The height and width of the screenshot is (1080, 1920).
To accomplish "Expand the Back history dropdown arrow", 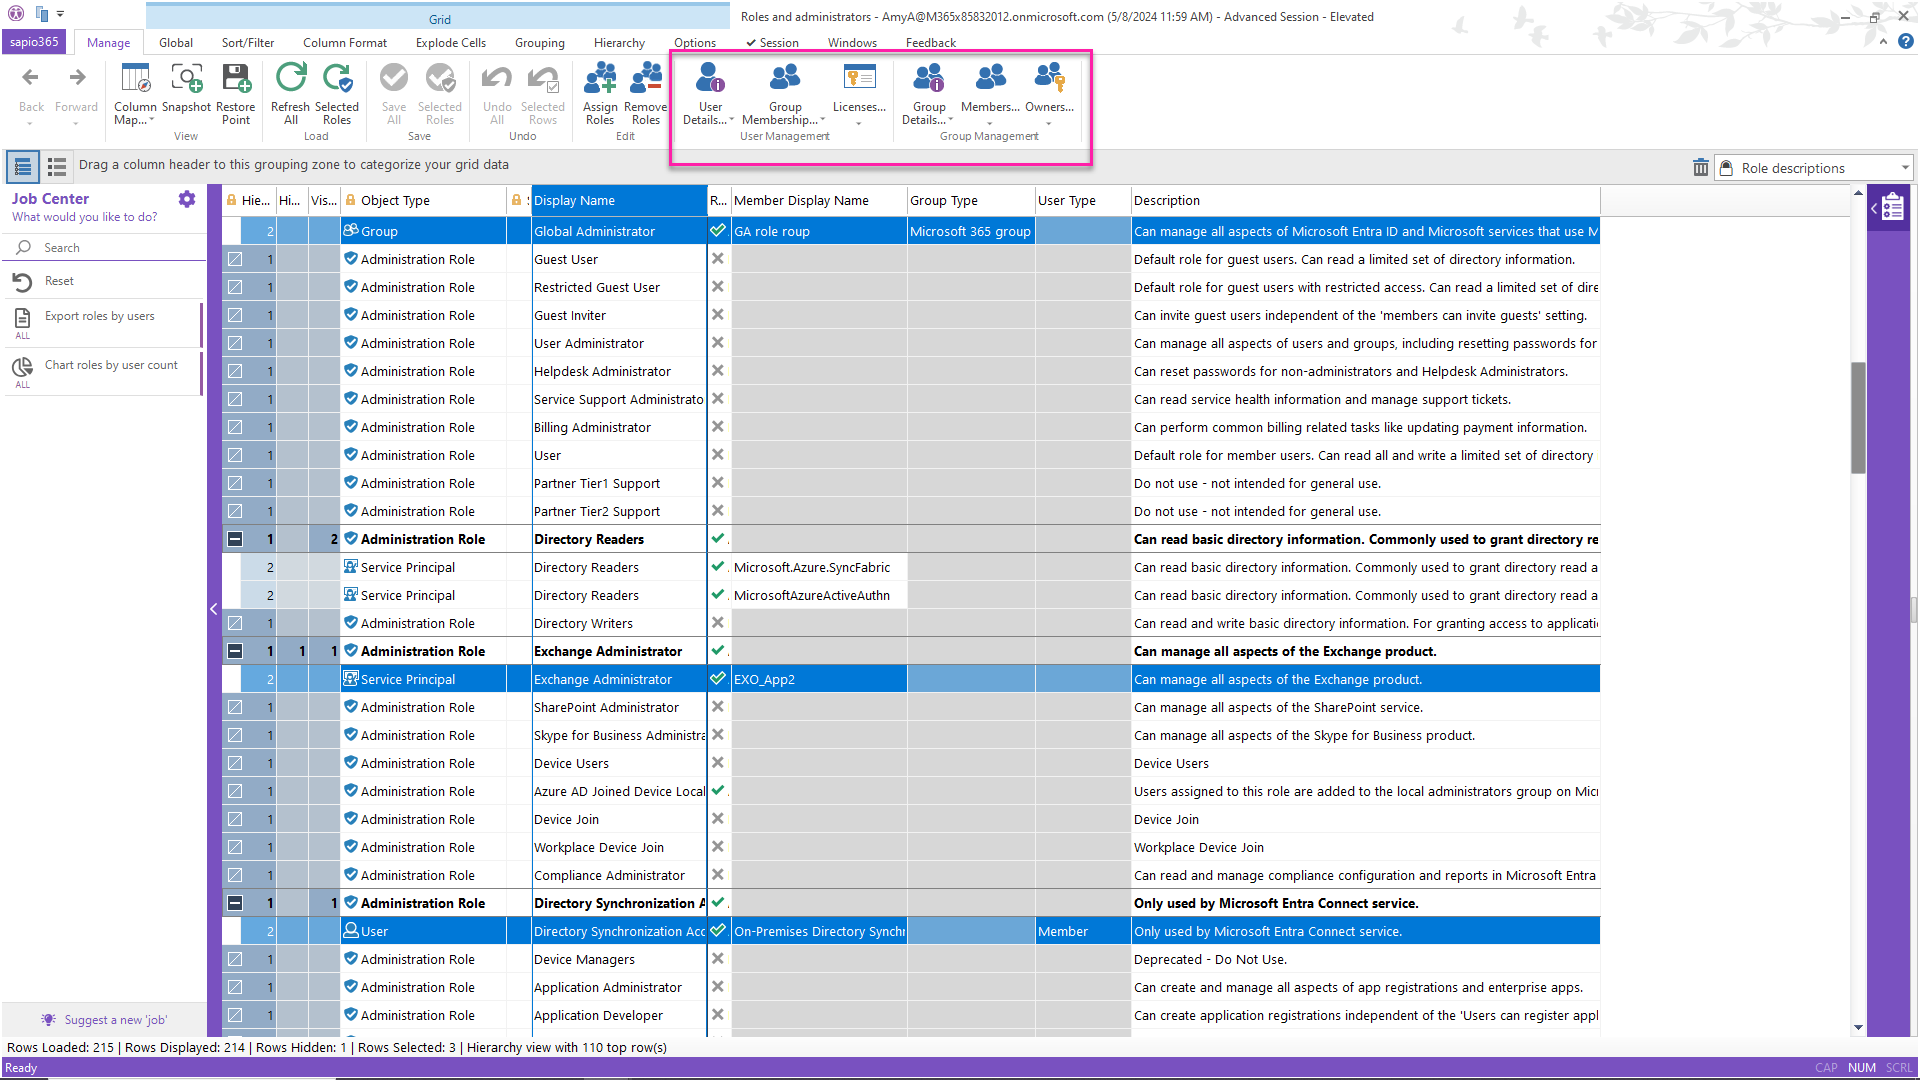I will (31, 124).
